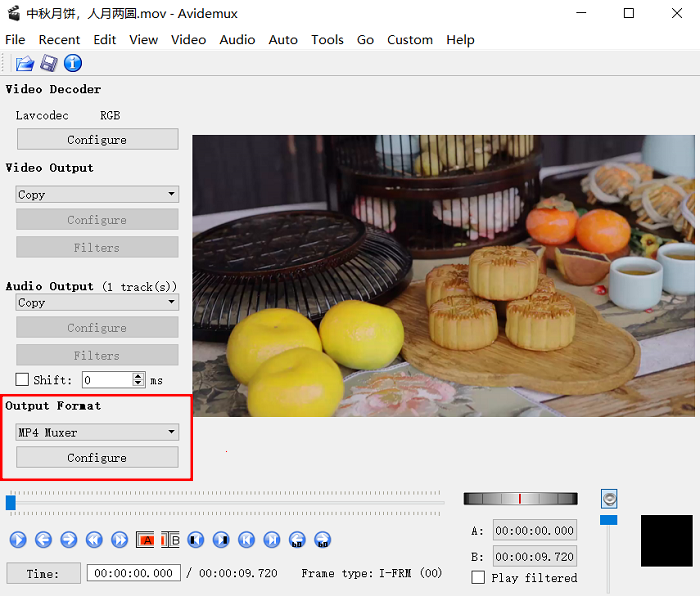Click the video preview of mooncakes

click(x=443, y=276)
